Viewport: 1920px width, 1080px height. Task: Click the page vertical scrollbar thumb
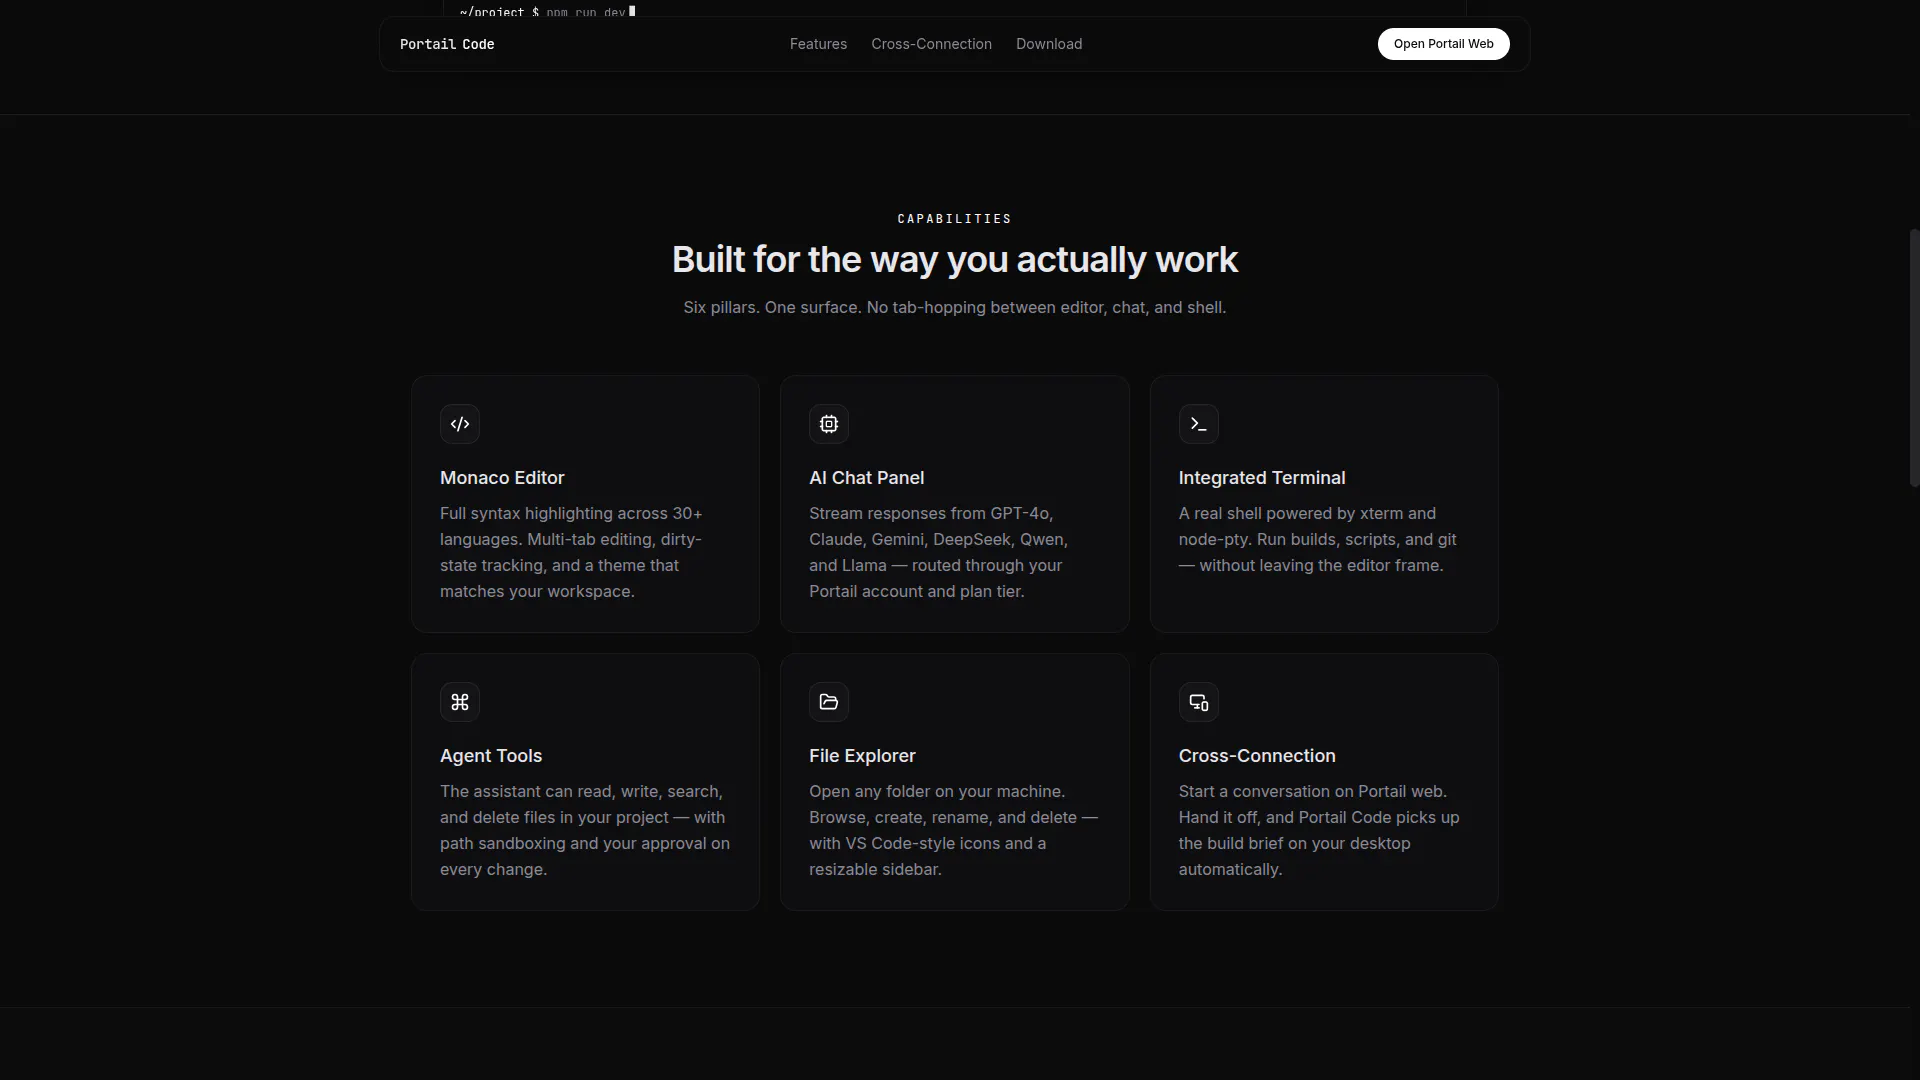[1914, 358]
